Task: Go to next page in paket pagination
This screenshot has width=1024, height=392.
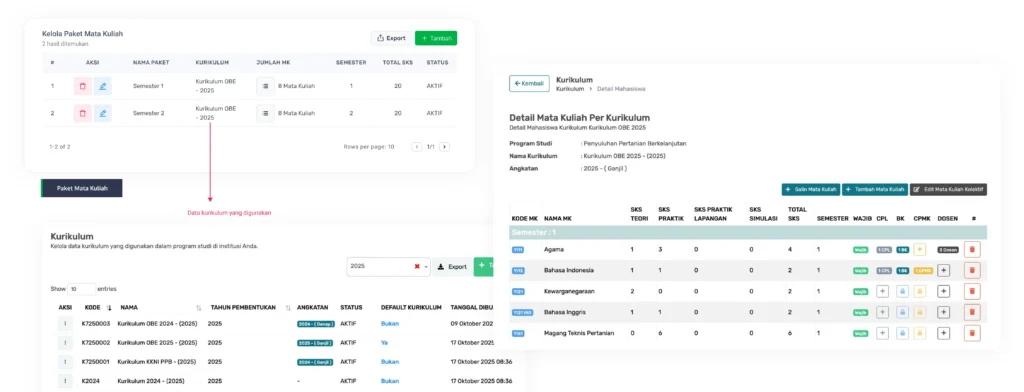Action: (444, 147)
